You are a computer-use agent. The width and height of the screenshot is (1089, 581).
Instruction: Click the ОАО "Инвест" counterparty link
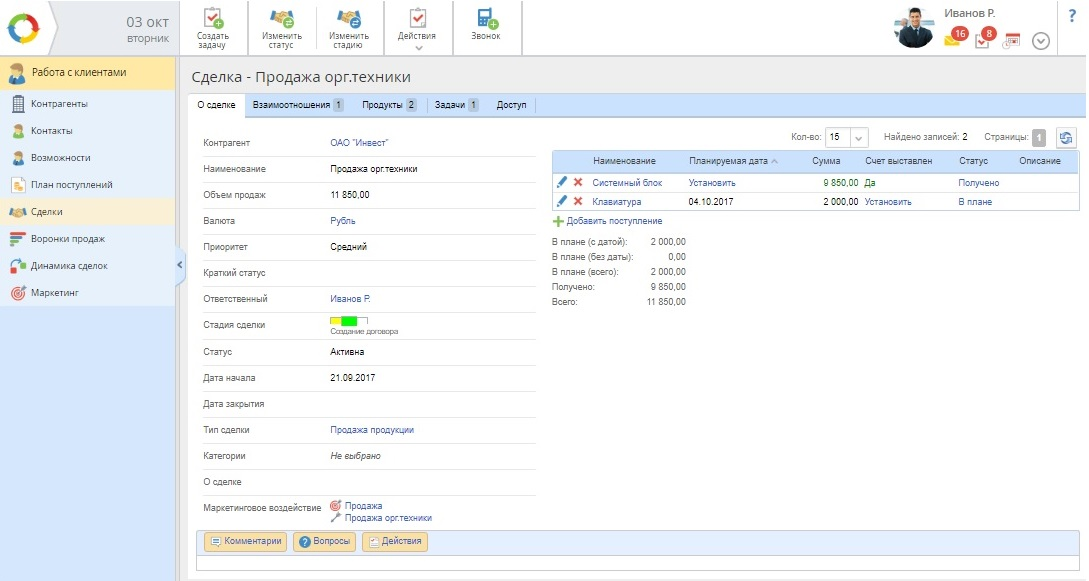(x=358, y=143)
